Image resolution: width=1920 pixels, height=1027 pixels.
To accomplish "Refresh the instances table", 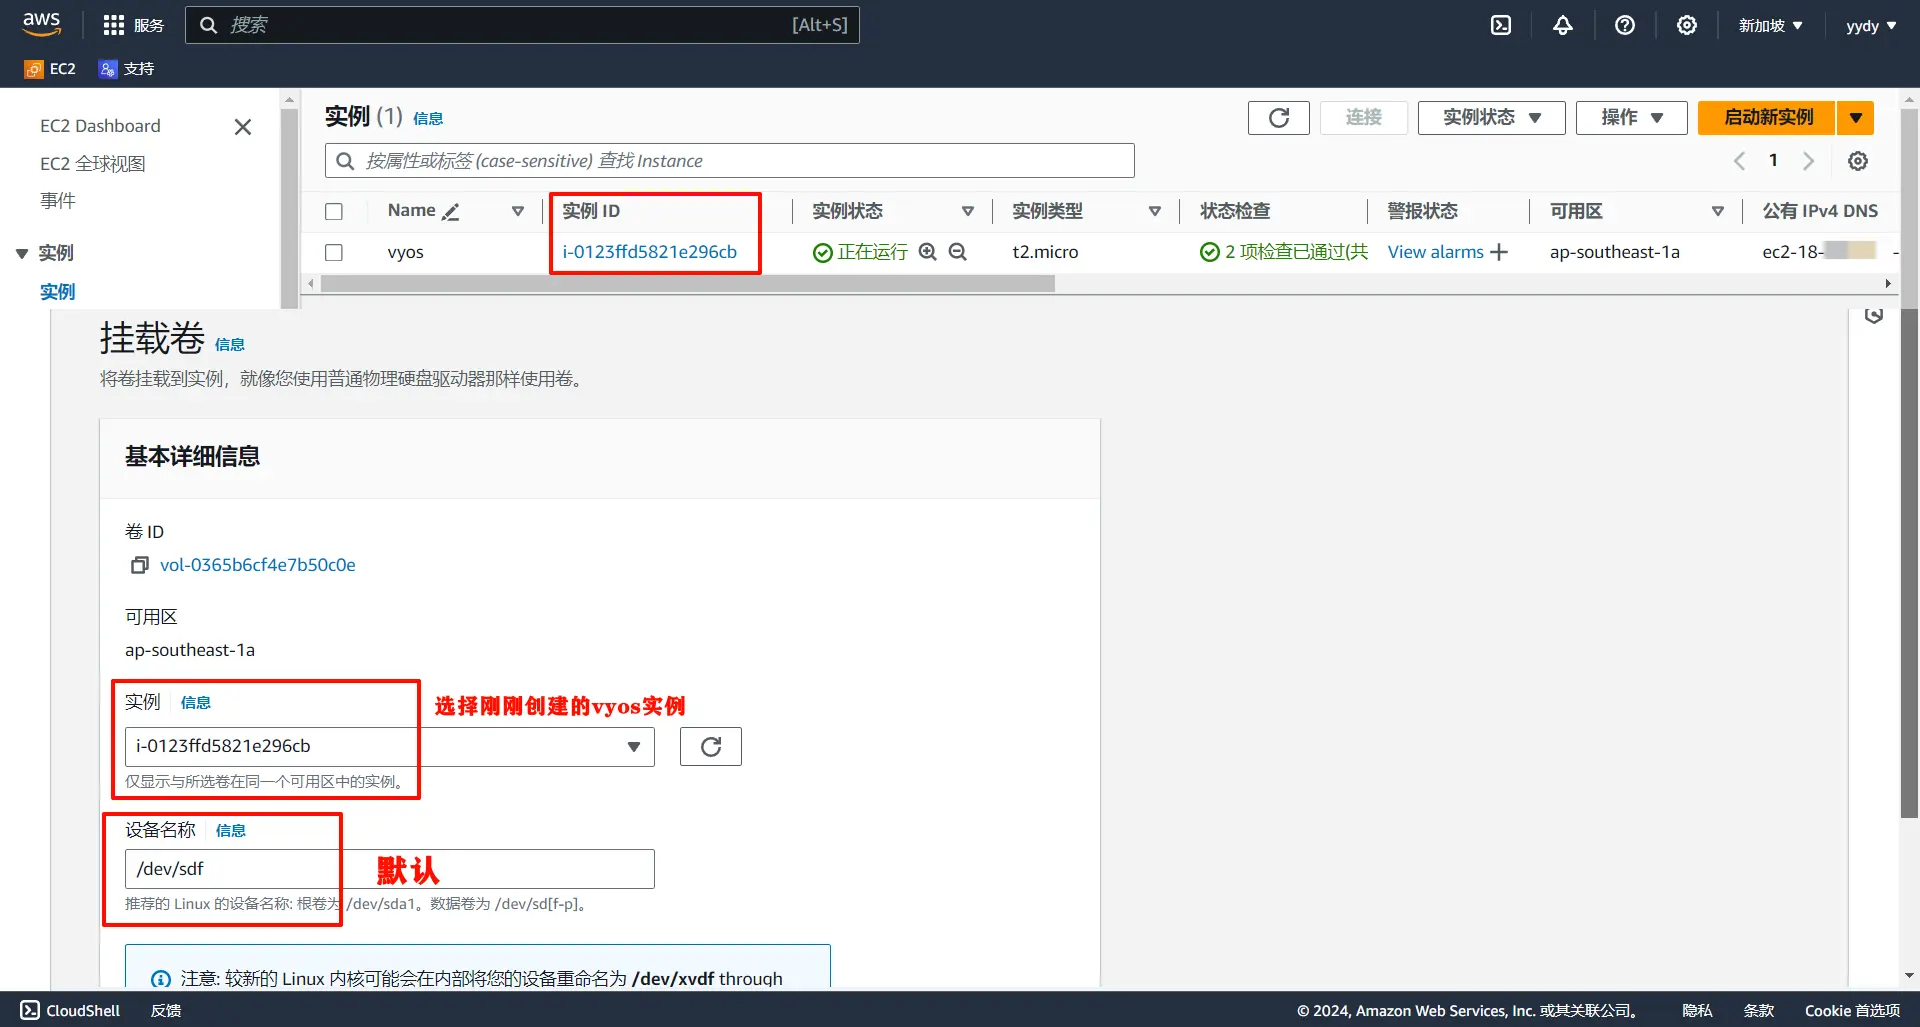I will (x=1279, y=118).
